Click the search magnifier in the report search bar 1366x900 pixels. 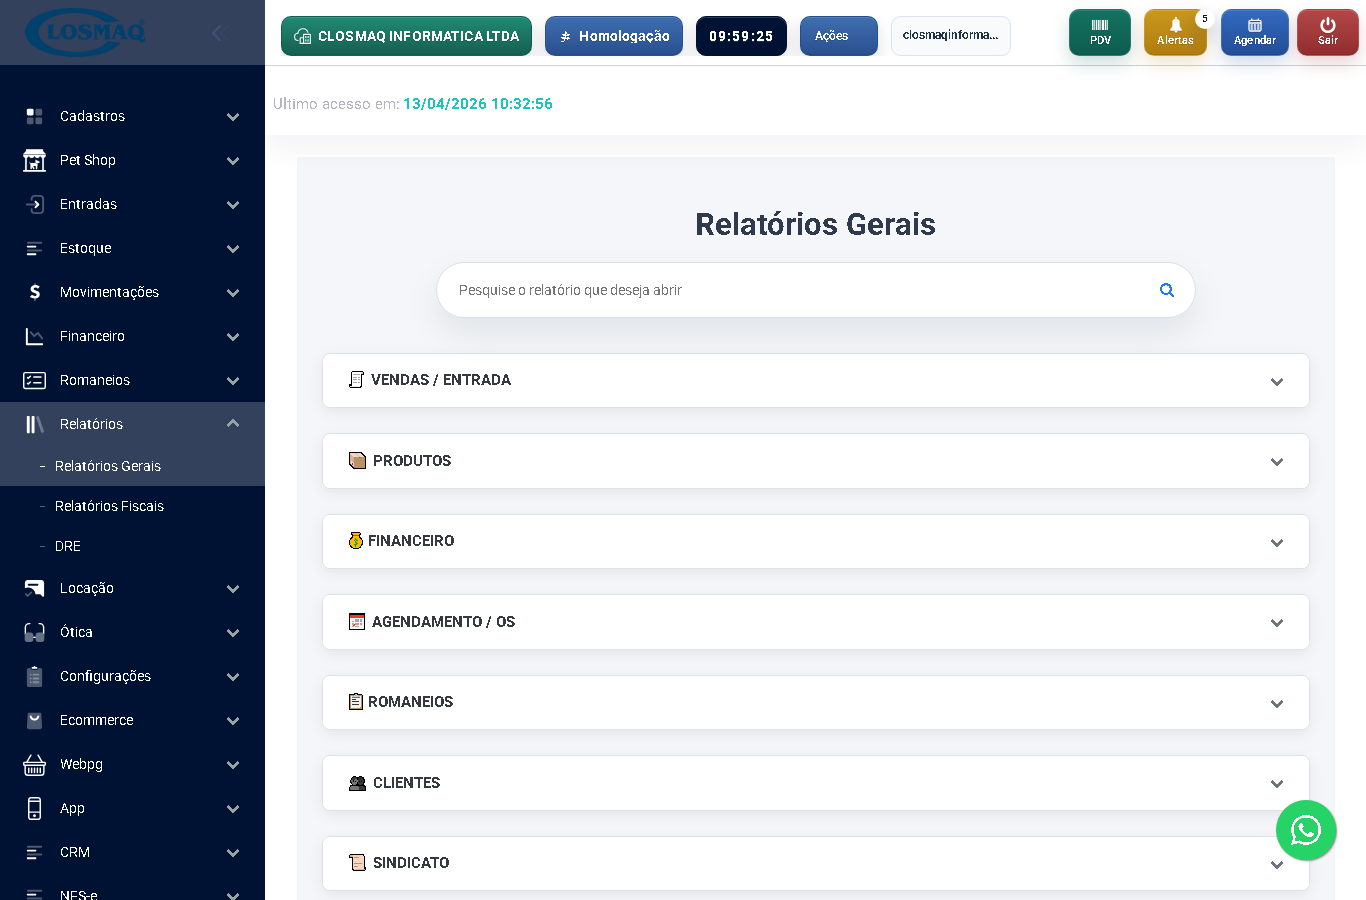1166,289
